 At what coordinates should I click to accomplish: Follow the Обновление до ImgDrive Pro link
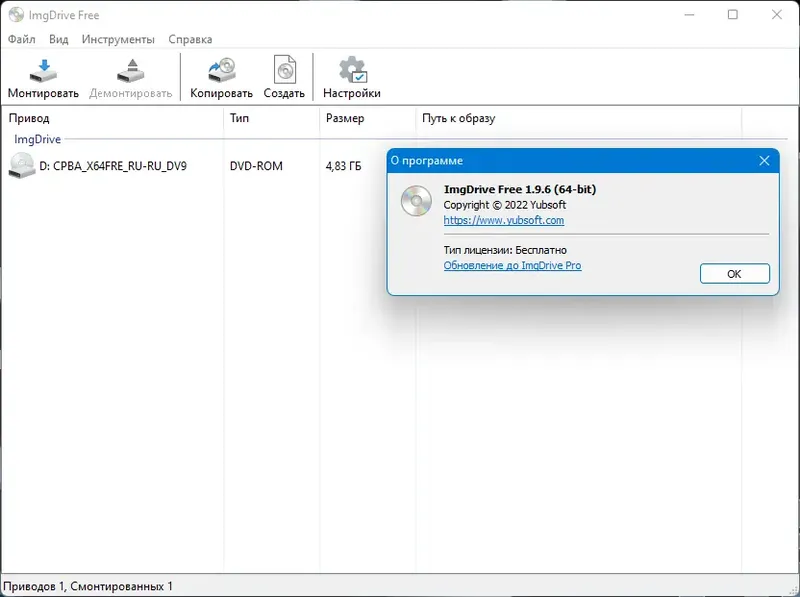click(512, 265)
